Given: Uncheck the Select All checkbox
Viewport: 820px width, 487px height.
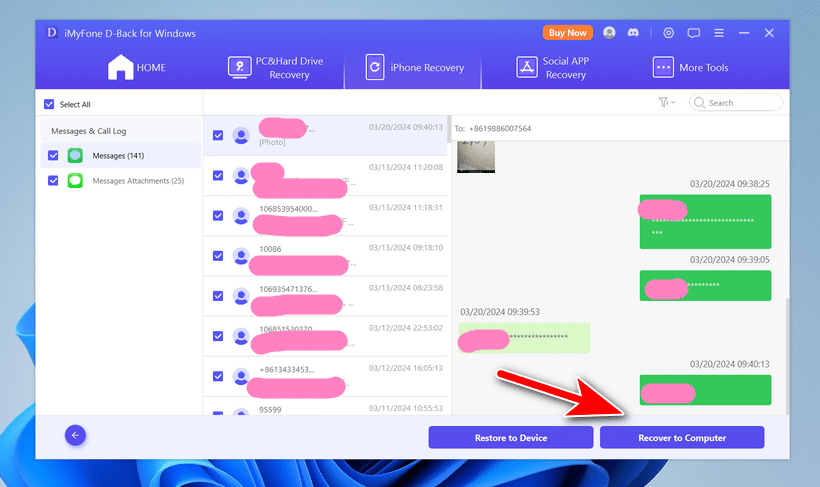Looking at the screenshot, I should (x=49, y=104).
